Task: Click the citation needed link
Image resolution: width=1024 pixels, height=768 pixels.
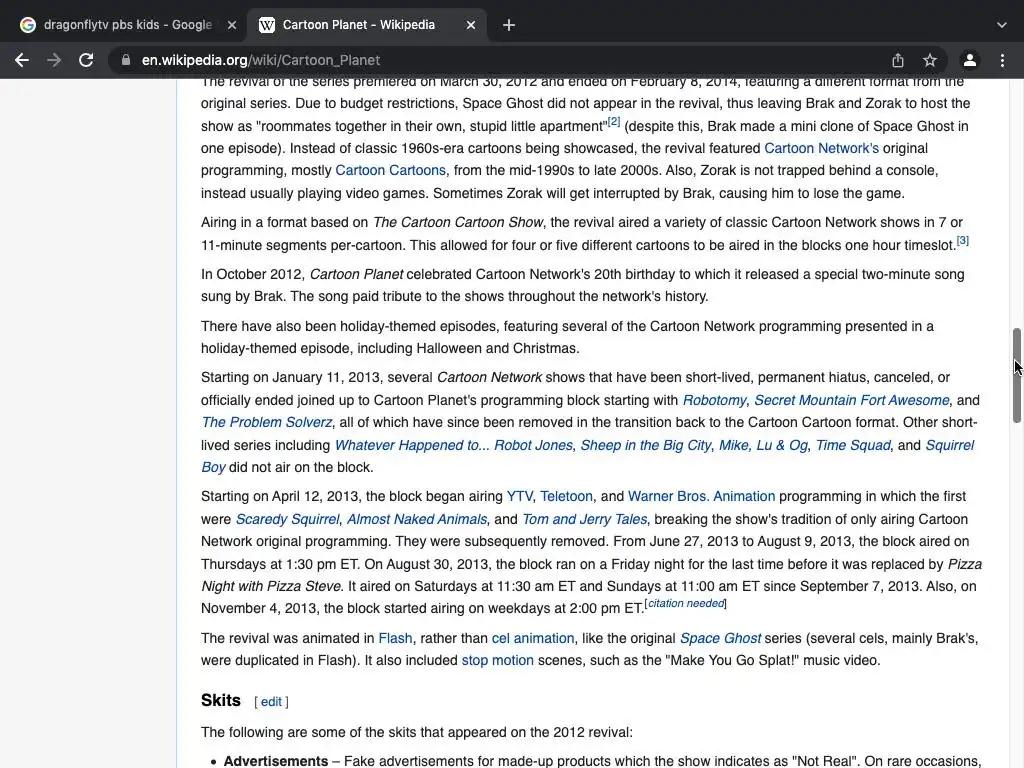Action: coord(686,603)
